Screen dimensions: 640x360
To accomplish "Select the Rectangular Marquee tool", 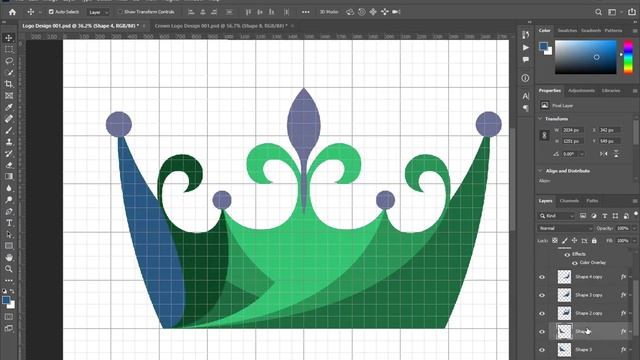I will [9, 49].
